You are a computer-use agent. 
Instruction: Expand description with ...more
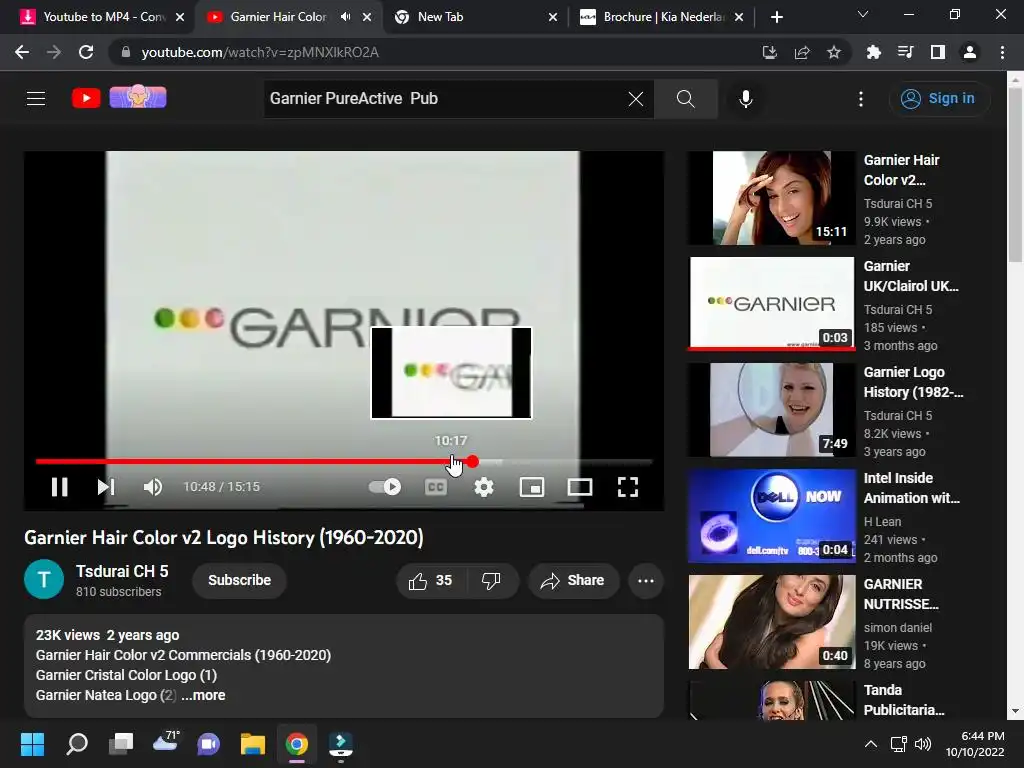203,696
